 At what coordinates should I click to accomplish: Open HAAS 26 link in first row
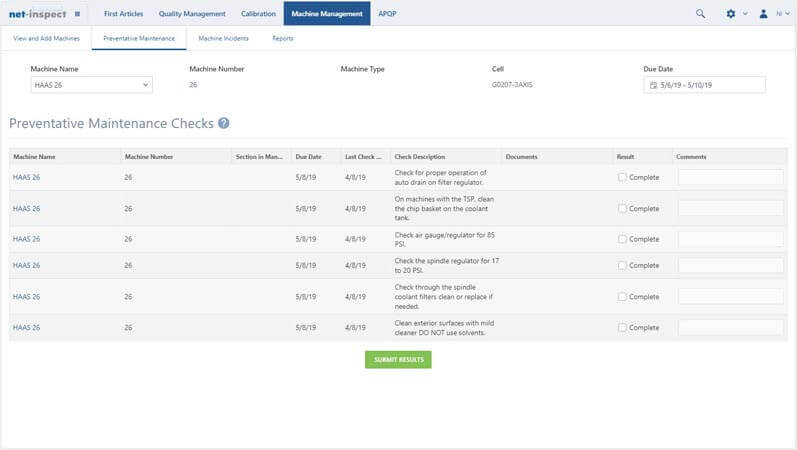(27, 177)
